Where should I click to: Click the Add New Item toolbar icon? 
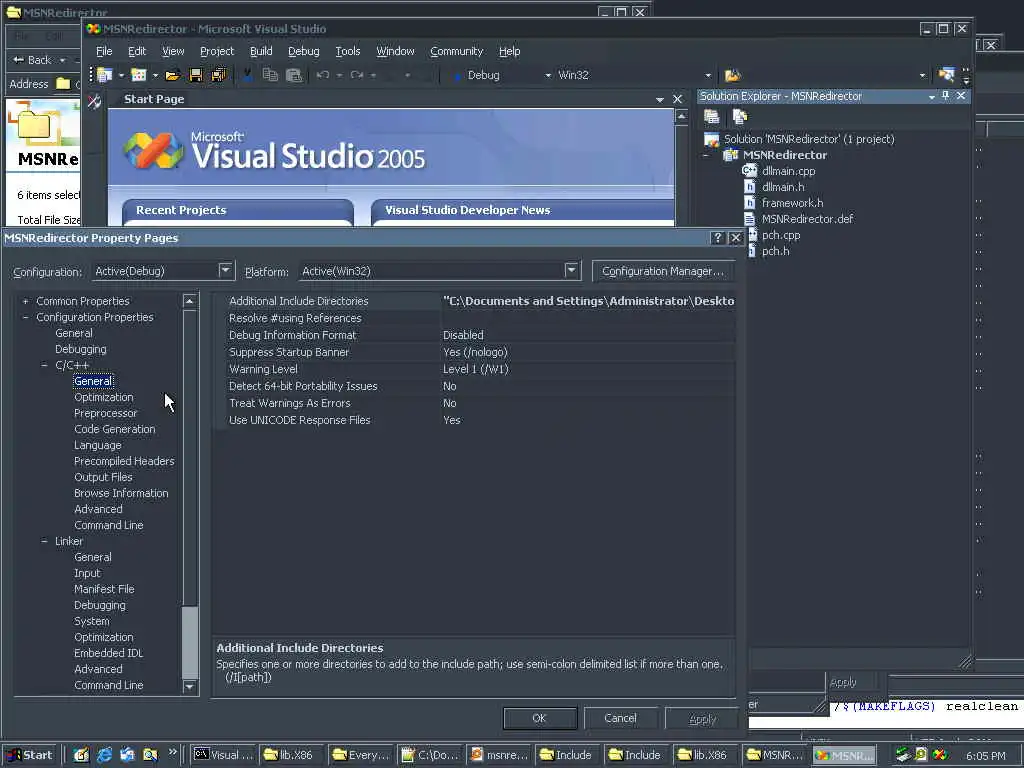(x=138, y=75)
